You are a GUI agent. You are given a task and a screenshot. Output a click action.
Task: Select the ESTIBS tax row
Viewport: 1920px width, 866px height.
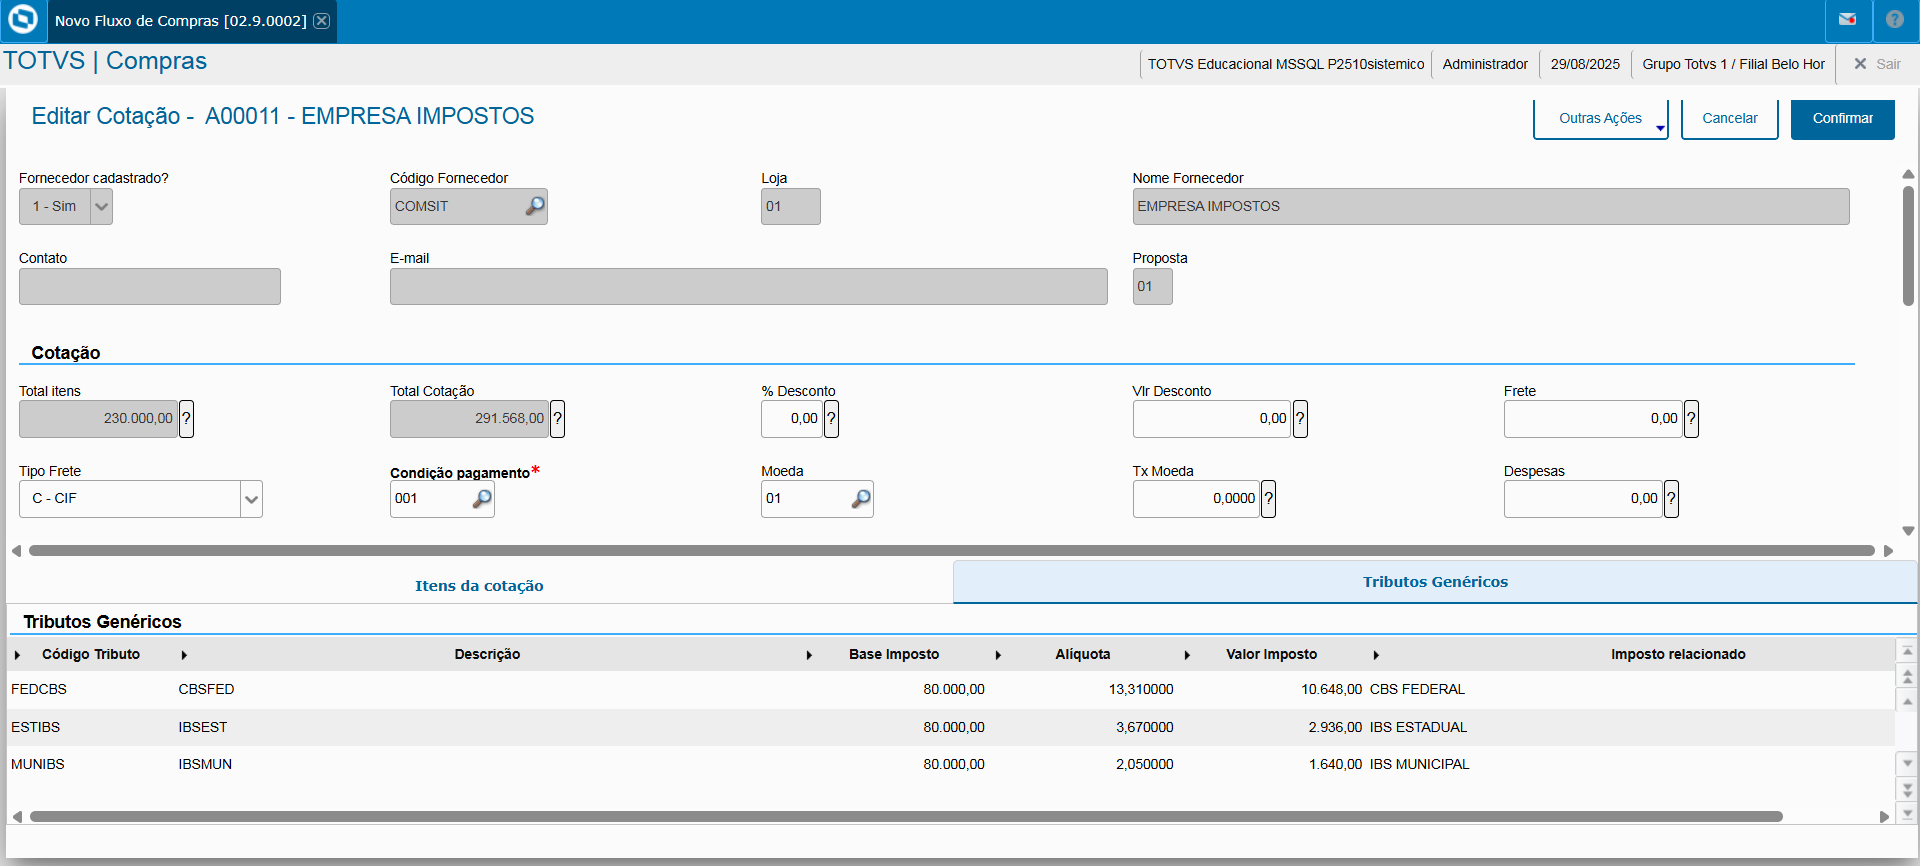[x=951, y=728]
